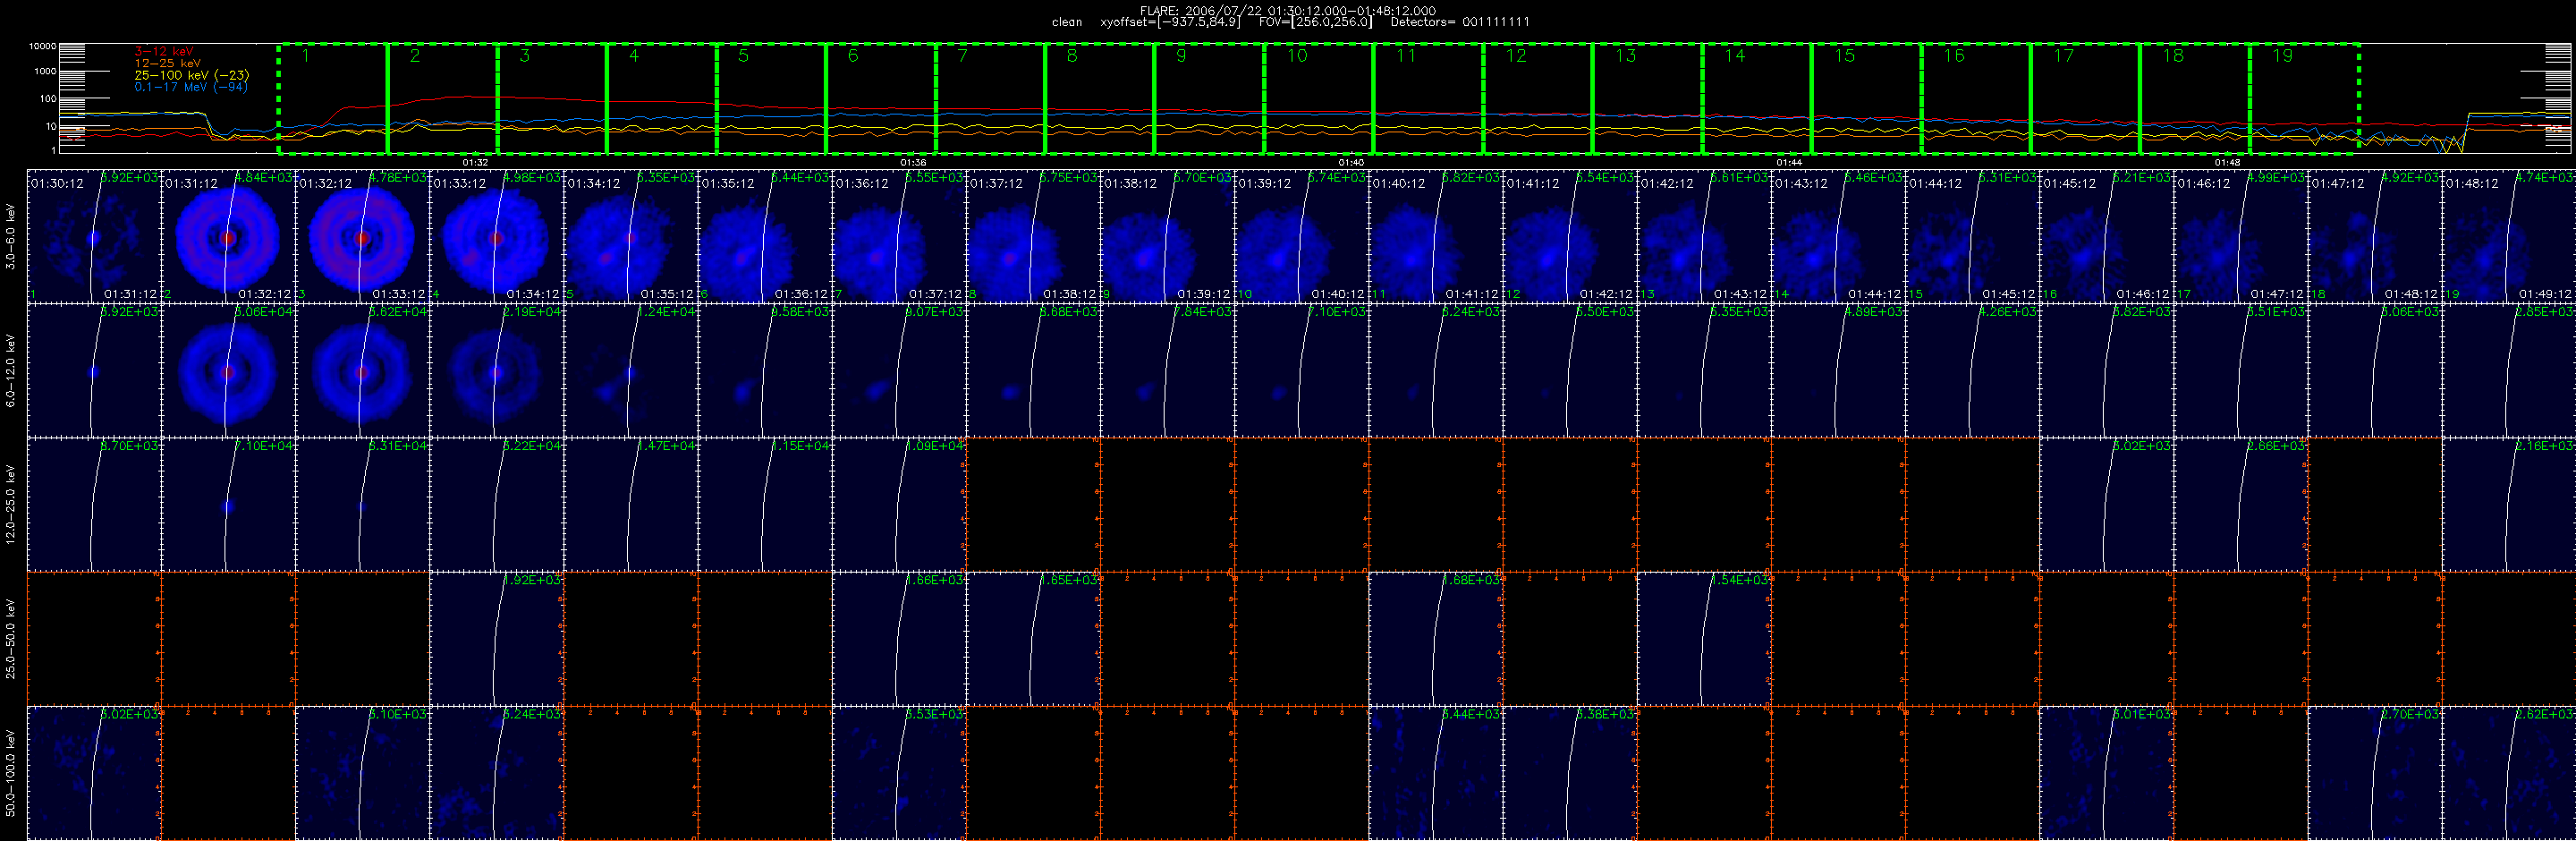Select interval 6 in the light curve
Viewport: 2576px width, 841px height.
click(881, 99)
